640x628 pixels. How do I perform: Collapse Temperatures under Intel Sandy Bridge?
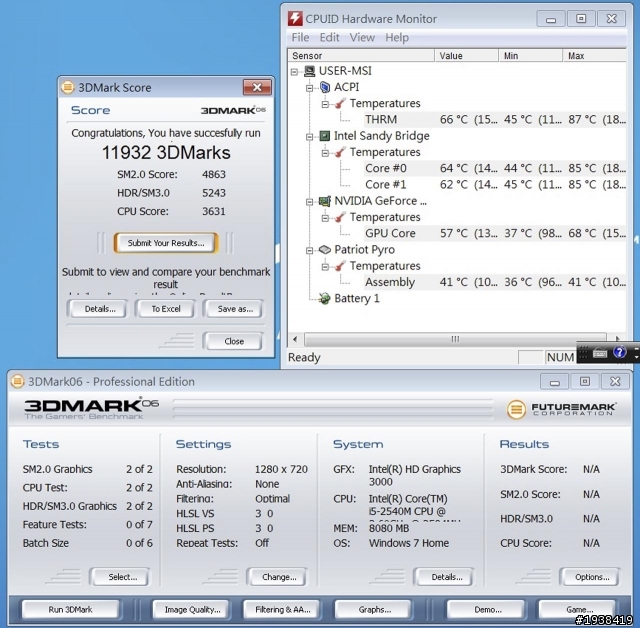pyautogui.click(x=325, y=153)
